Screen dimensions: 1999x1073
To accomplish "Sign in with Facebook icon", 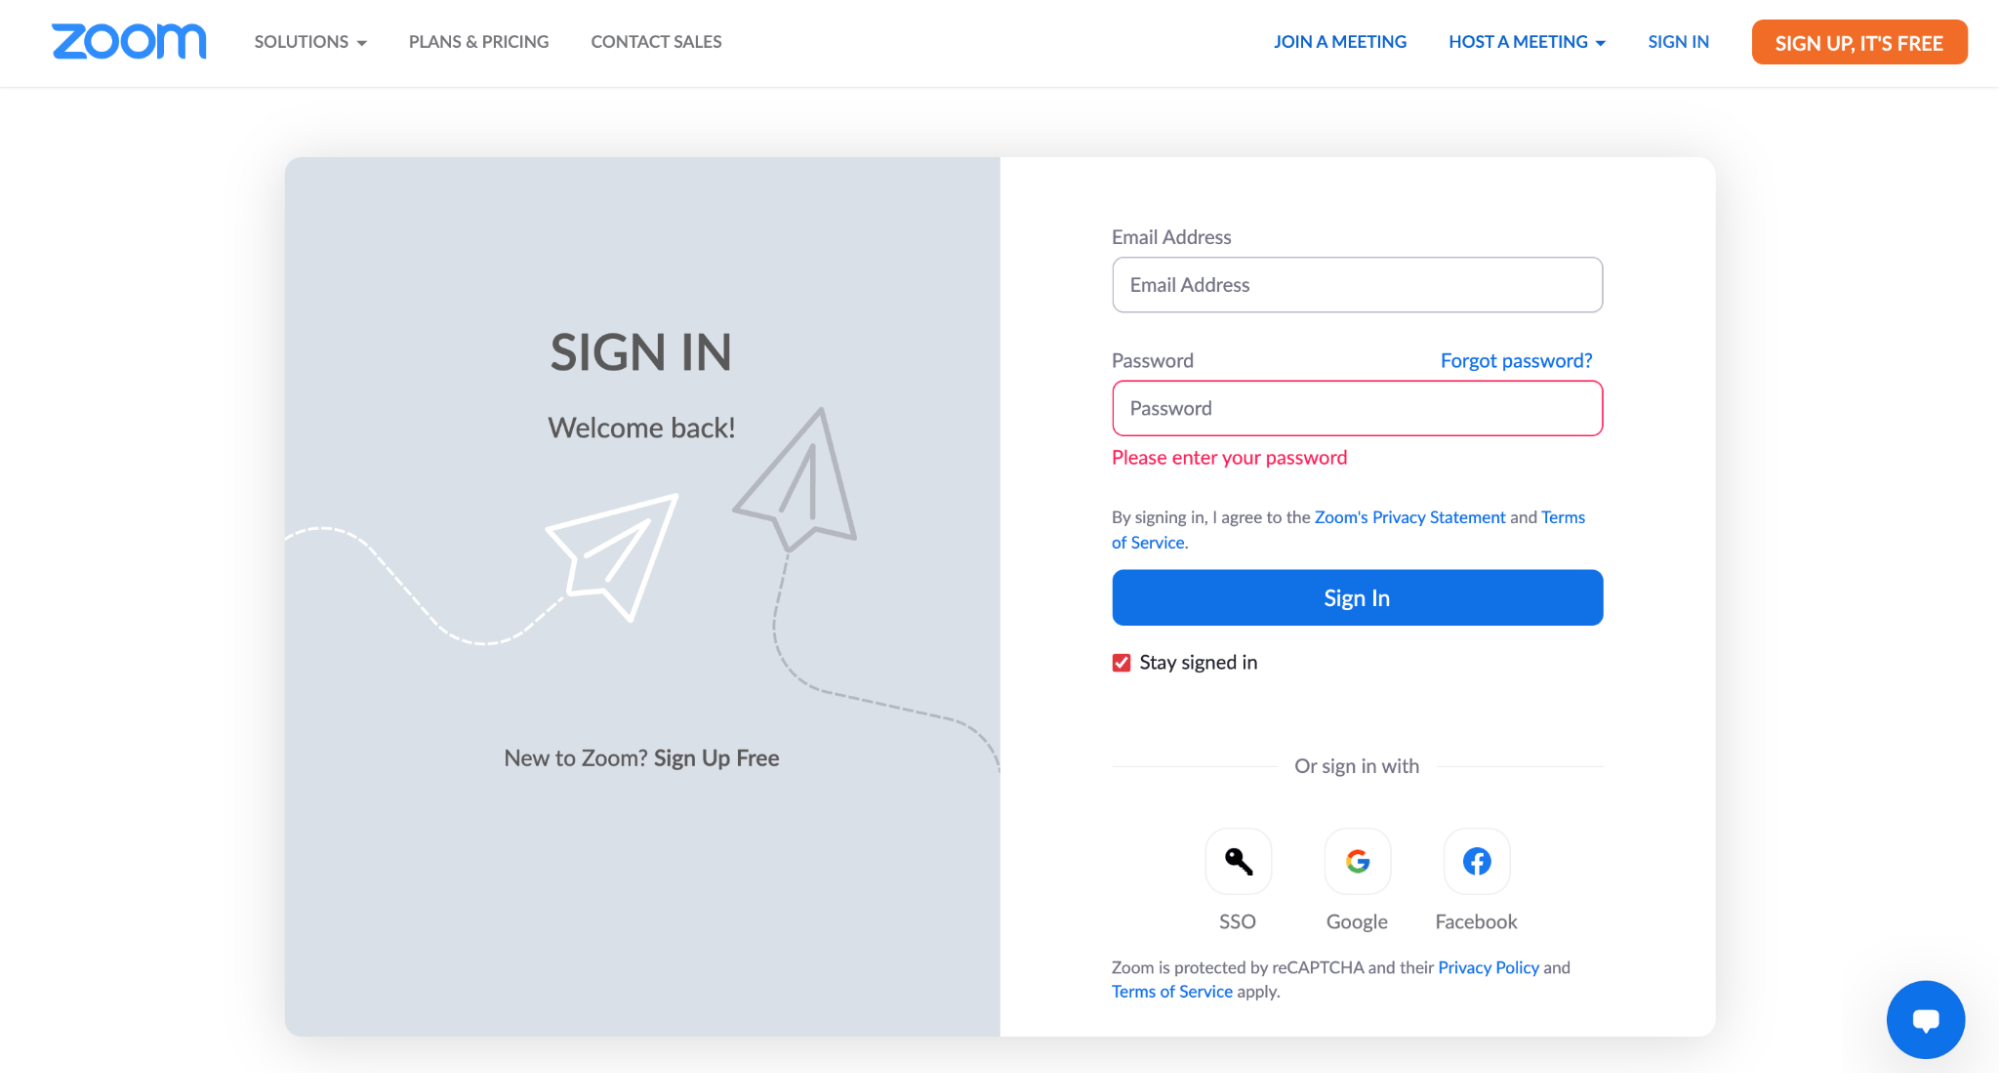I will (1476, 861).
